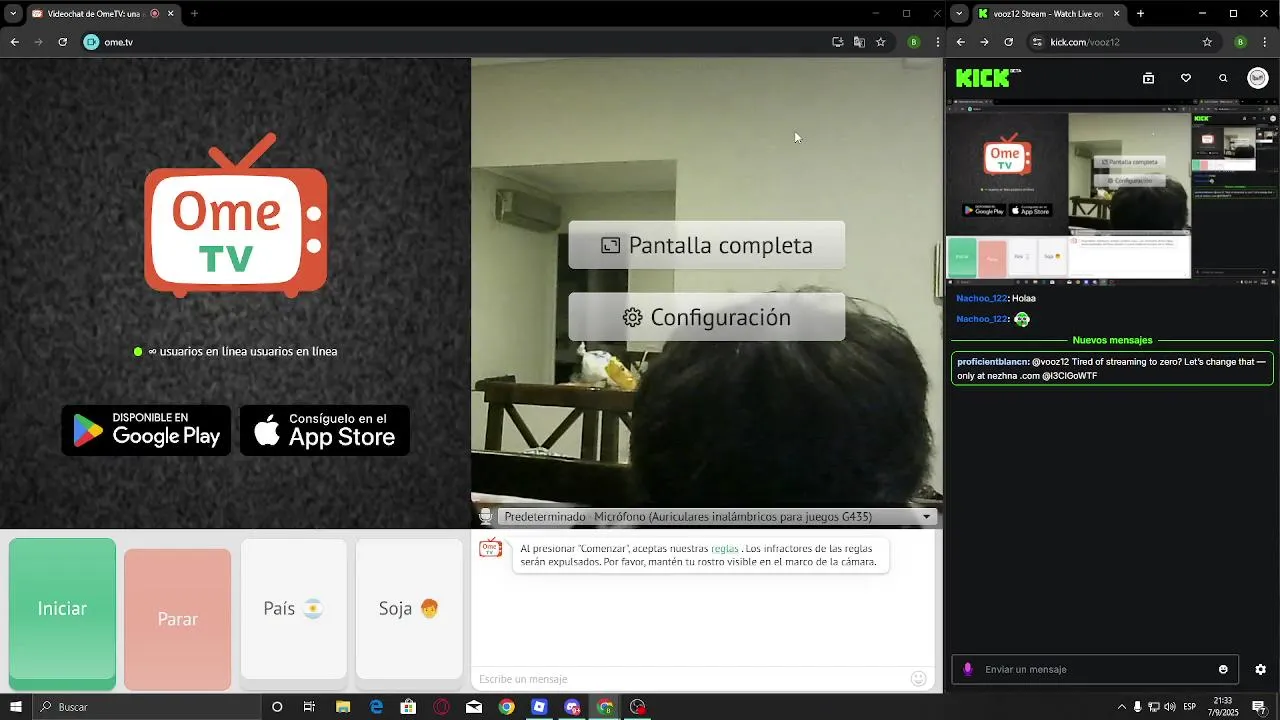Viewport: 1280px width, 720px height.
Task: Open notification center in taskbar
Action: pyautogui.click(x=1259, y=707)
